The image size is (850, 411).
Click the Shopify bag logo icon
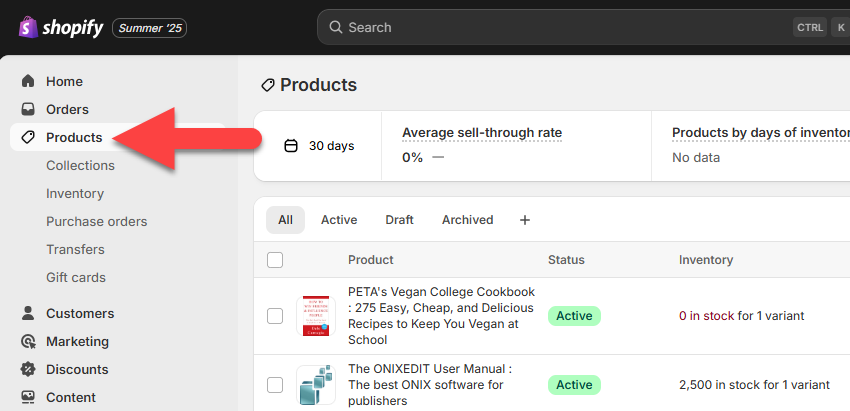pyautogui.click(x=29, y=27)
